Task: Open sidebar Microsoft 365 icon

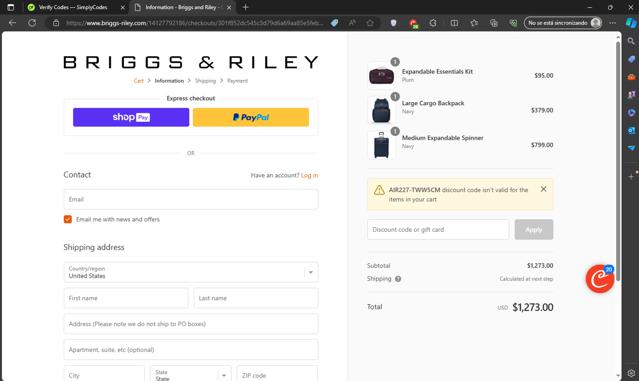Action: pyautogui.click(x=631, y=112)
